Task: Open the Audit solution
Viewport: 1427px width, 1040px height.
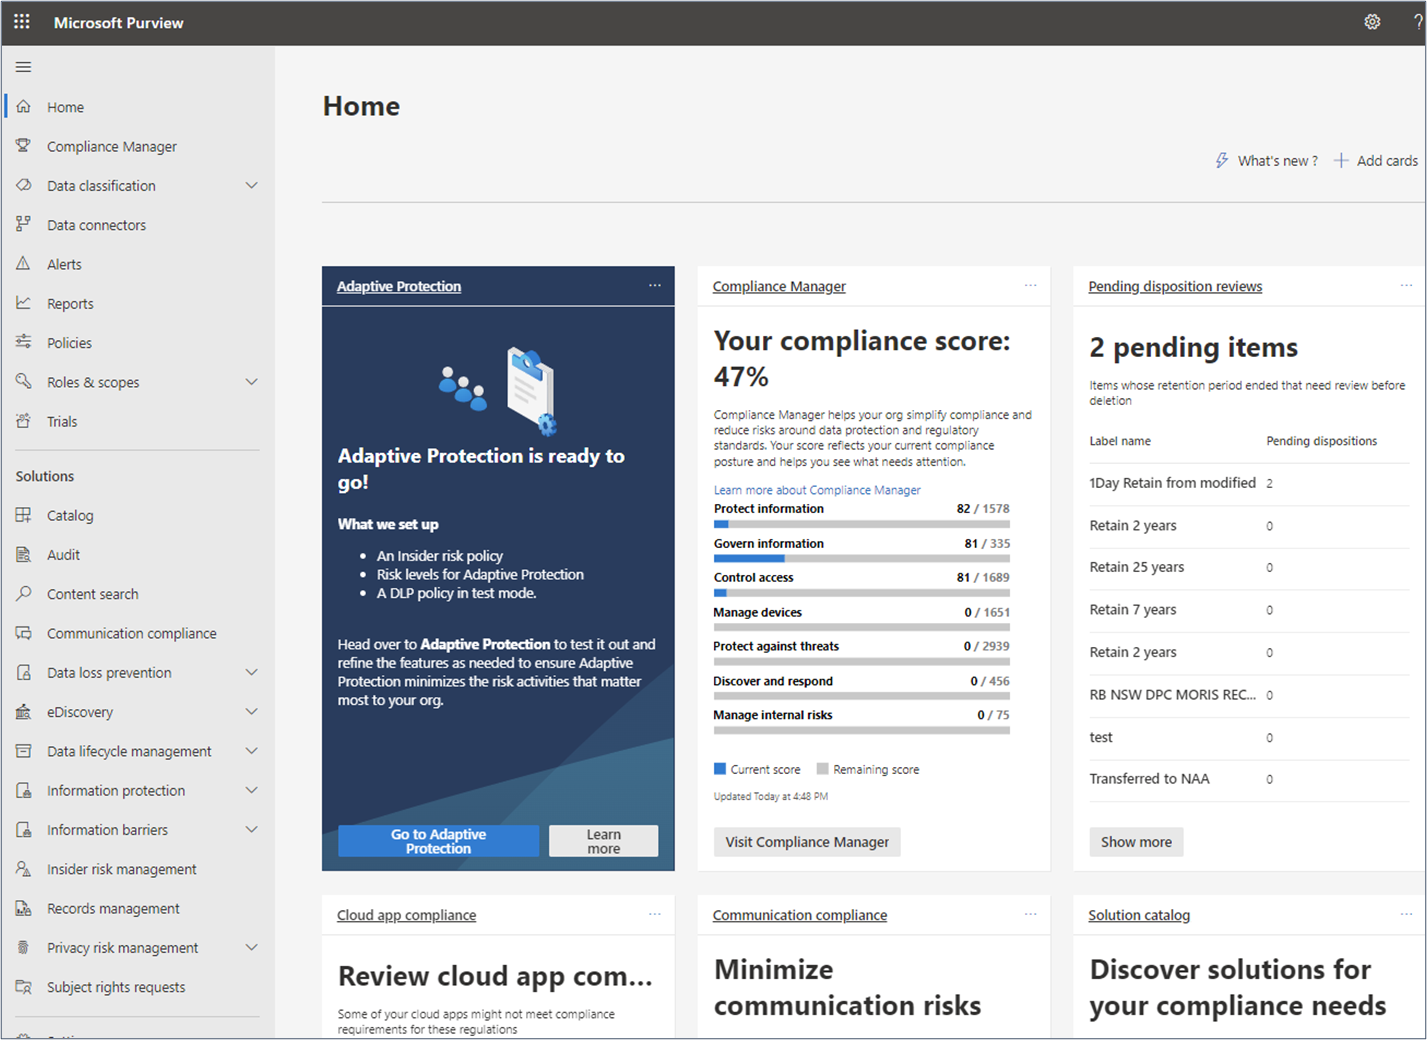Action: [63, 554]
